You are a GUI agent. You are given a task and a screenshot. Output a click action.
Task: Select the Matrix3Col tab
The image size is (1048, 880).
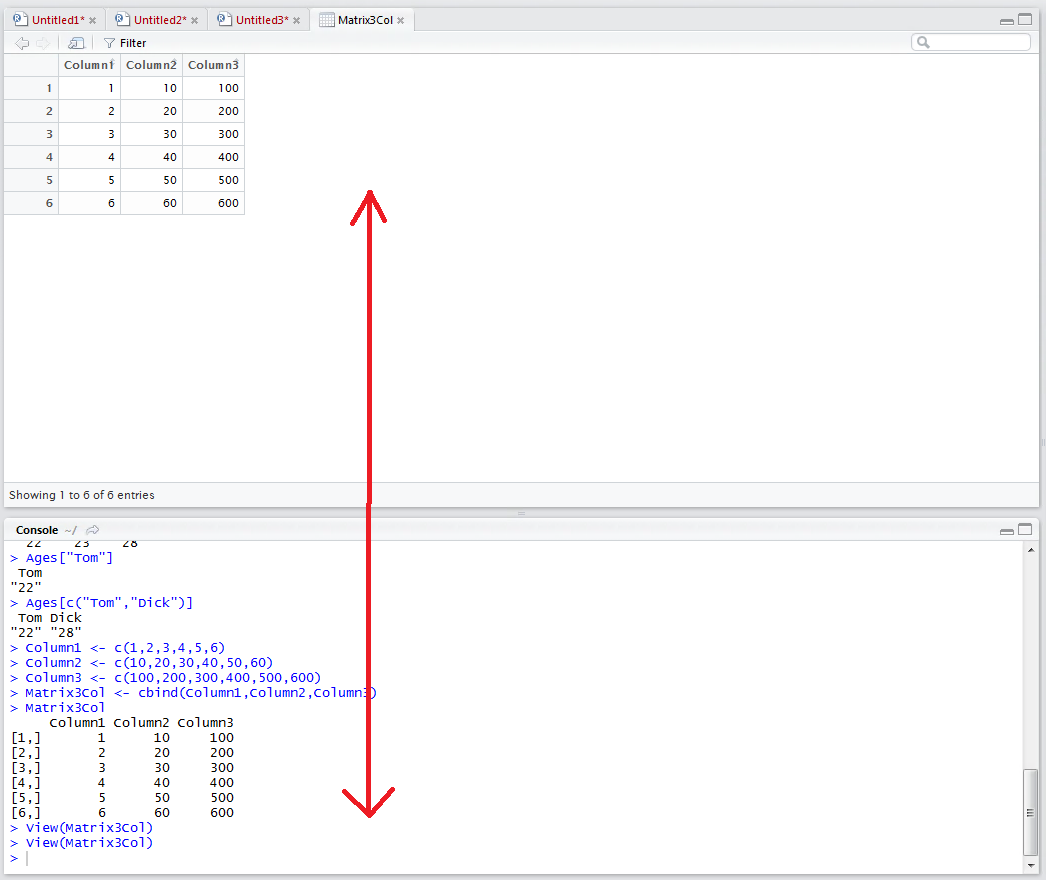point(365,20)
